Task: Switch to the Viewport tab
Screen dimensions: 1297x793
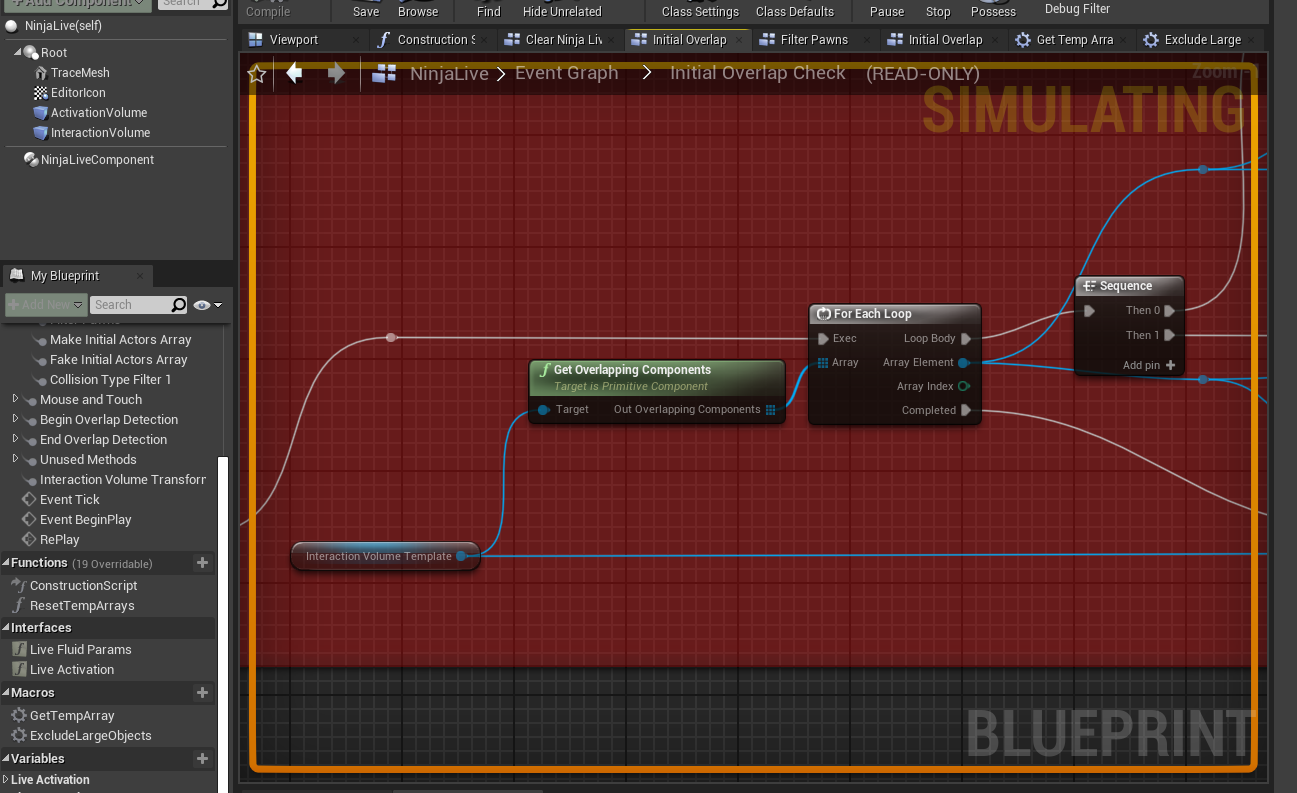Action: [293, 40]
